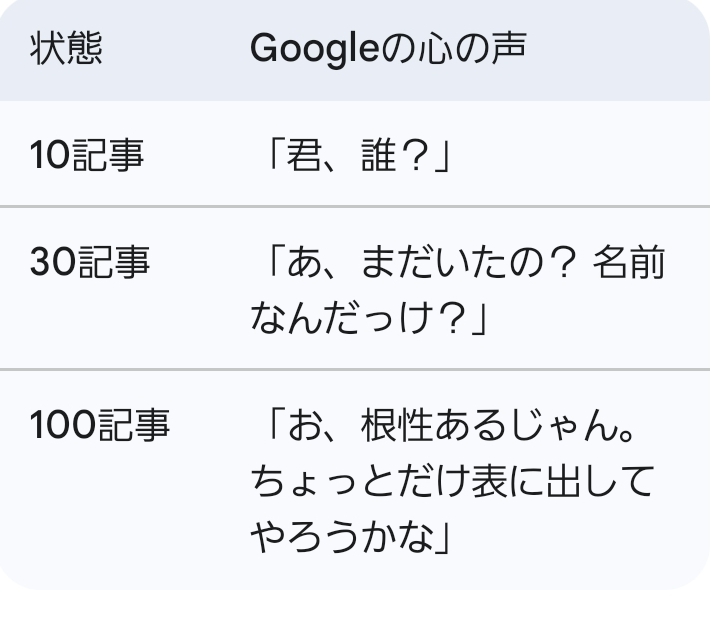Select the 30記事 cell
The image size is (711, 618).
[90, 263]
